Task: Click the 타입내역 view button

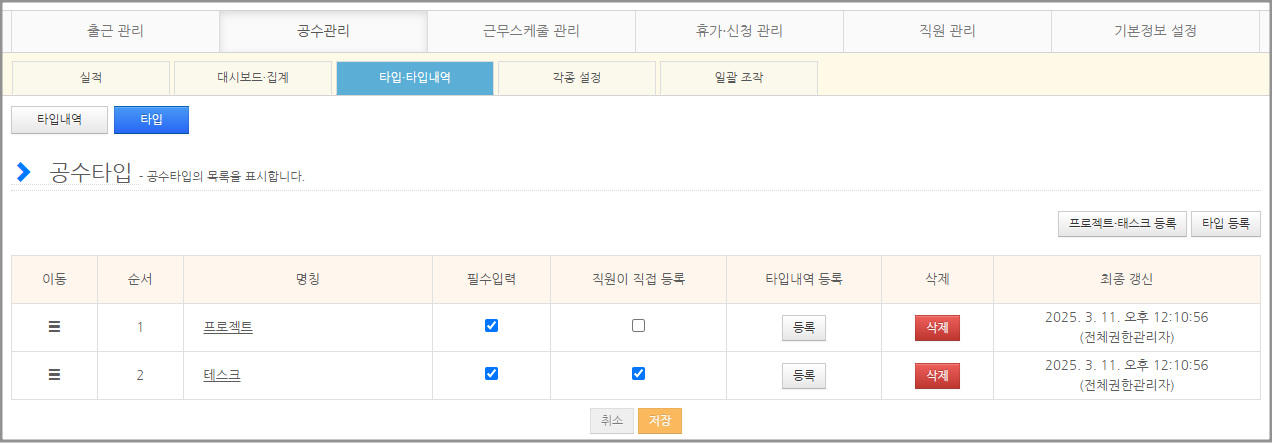Action: coord(59,119)
